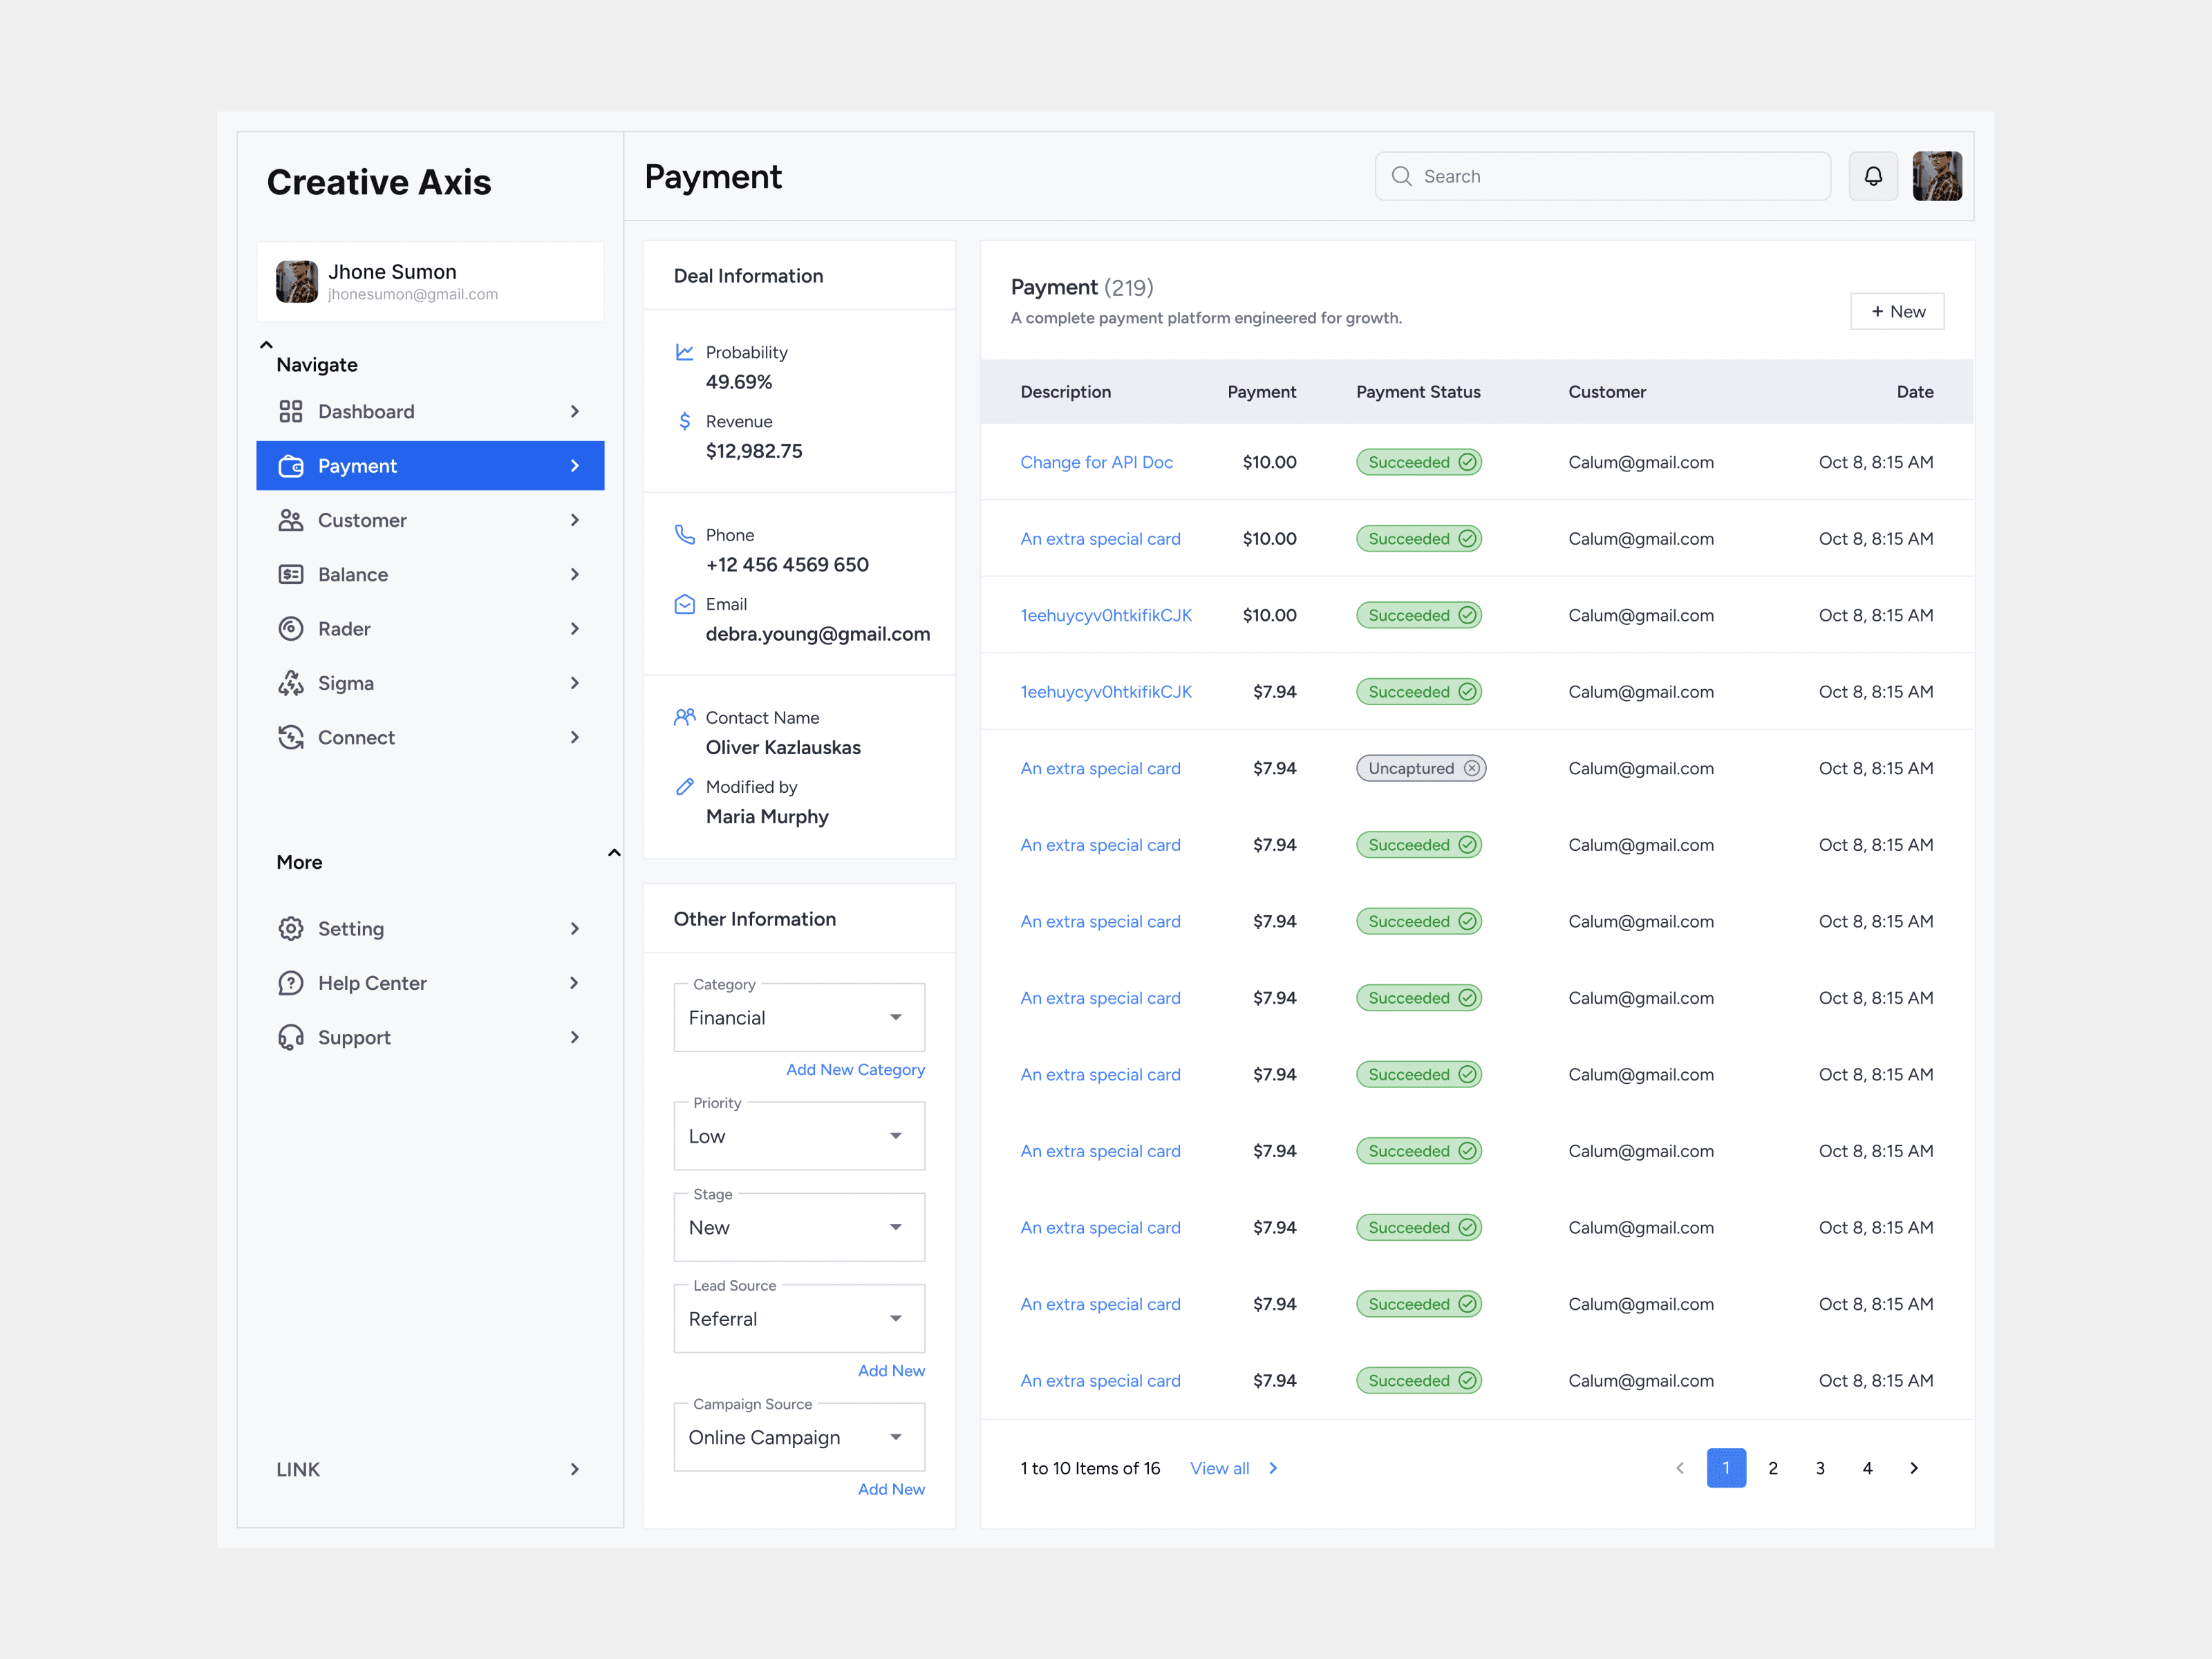The image size is (2212, 1659).
Task: Click the + New button
Action: [1896, 311]
